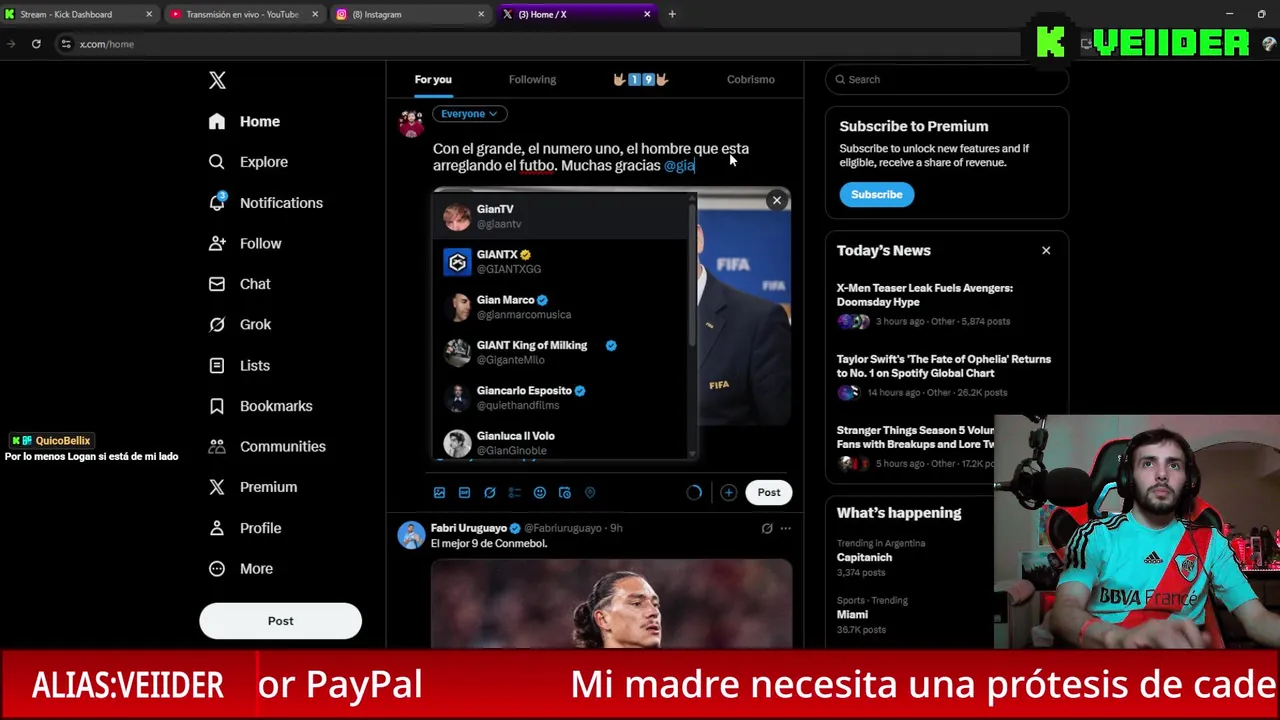Open Lists in the sidebar
This screenshot has height=720, width=1280.
[x=240, y=365]
